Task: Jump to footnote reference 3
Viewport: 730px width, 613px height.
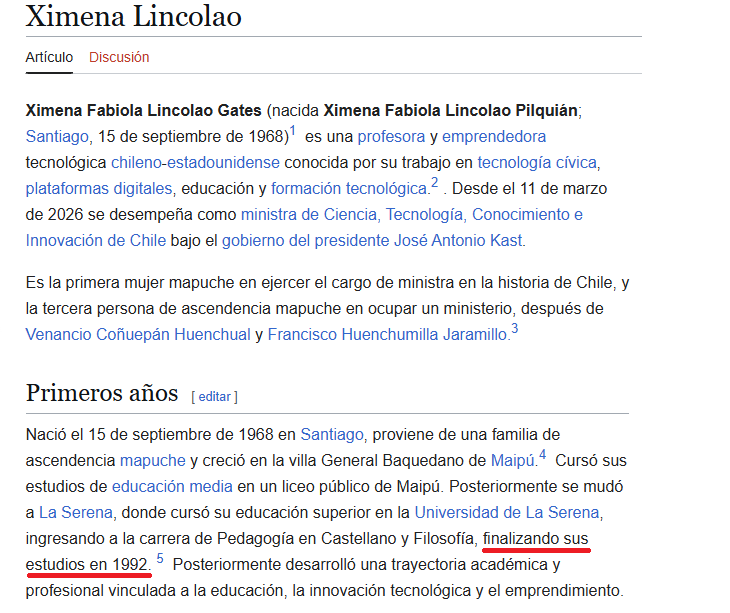Action: (514, 328)
